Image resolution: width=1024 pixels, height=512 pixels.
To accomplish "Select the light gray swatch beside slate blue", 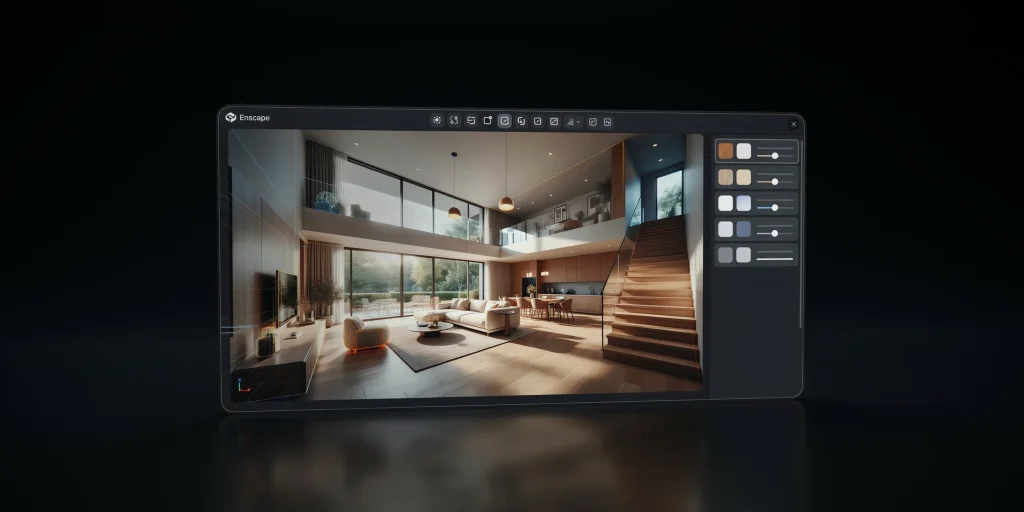I will coord(726,229).
